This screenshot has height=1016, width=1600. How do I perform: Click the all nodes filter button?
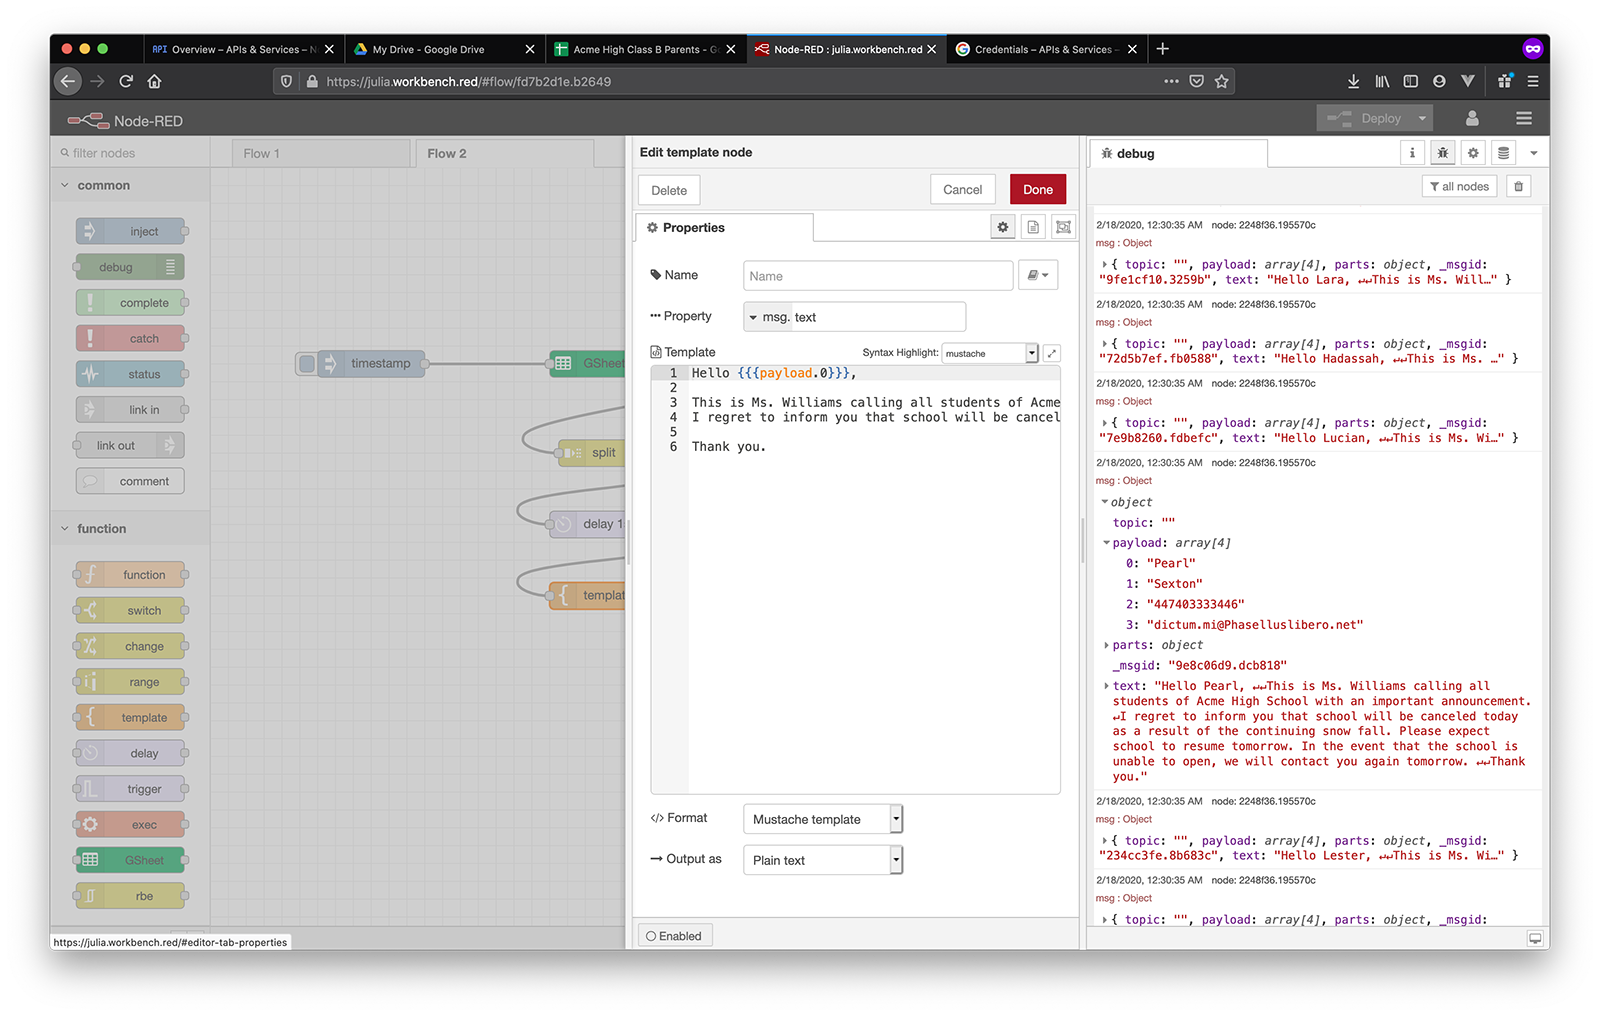1459,186
